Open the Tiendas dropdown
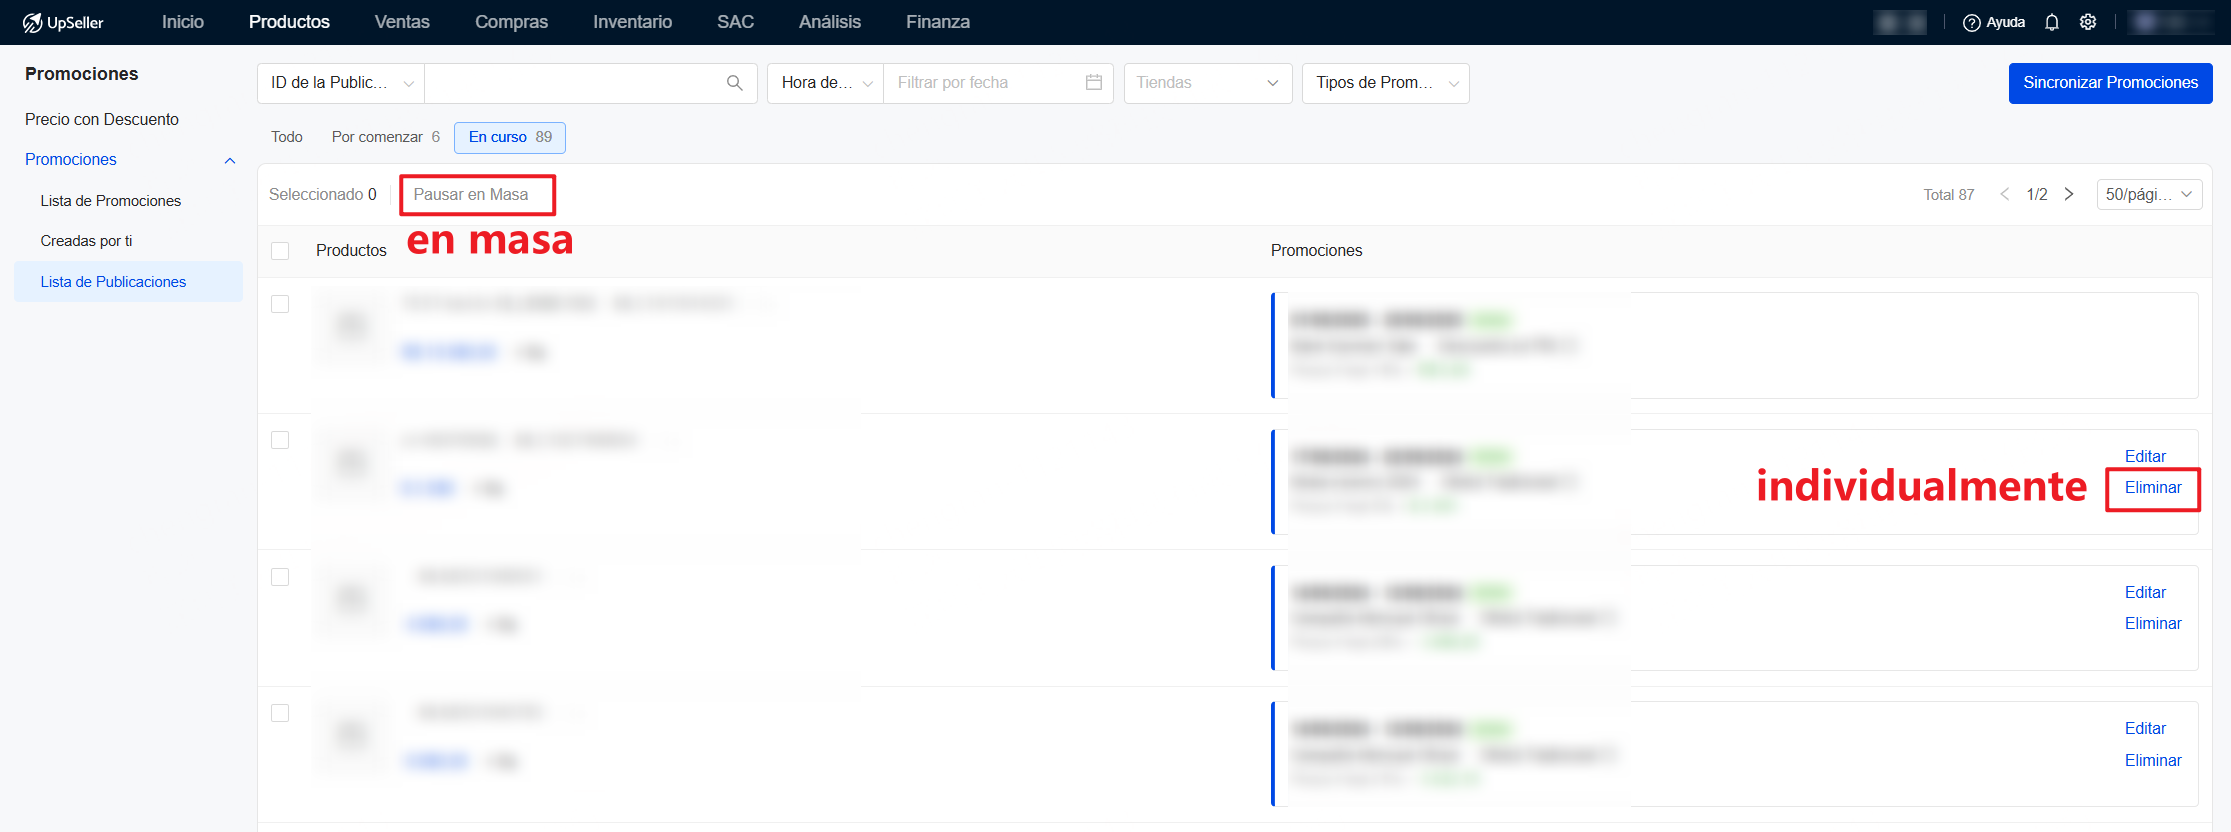Image resolution: width=2231 pixels, height=832 pixels. click(x=1207, y=83)
